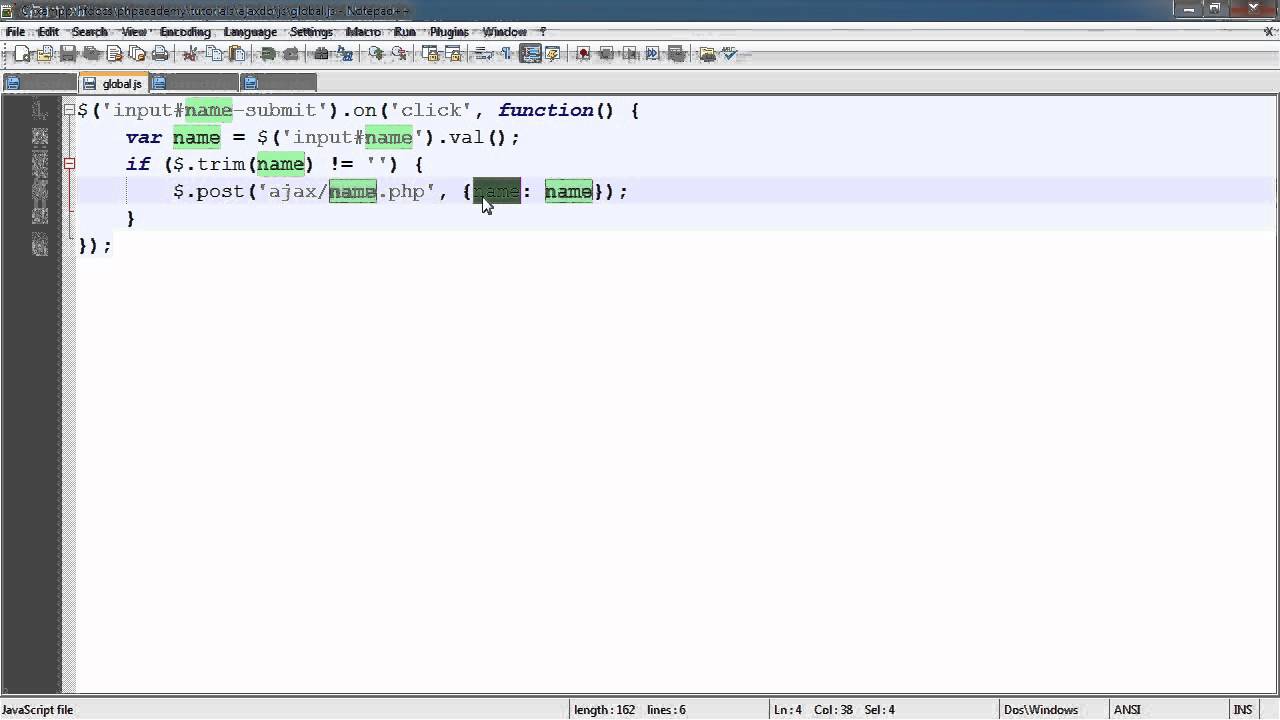The width and height of the screenshot is (1280, 720).
Task: Click the 'Col : 38' status text
Action: (x=833, y=710)
